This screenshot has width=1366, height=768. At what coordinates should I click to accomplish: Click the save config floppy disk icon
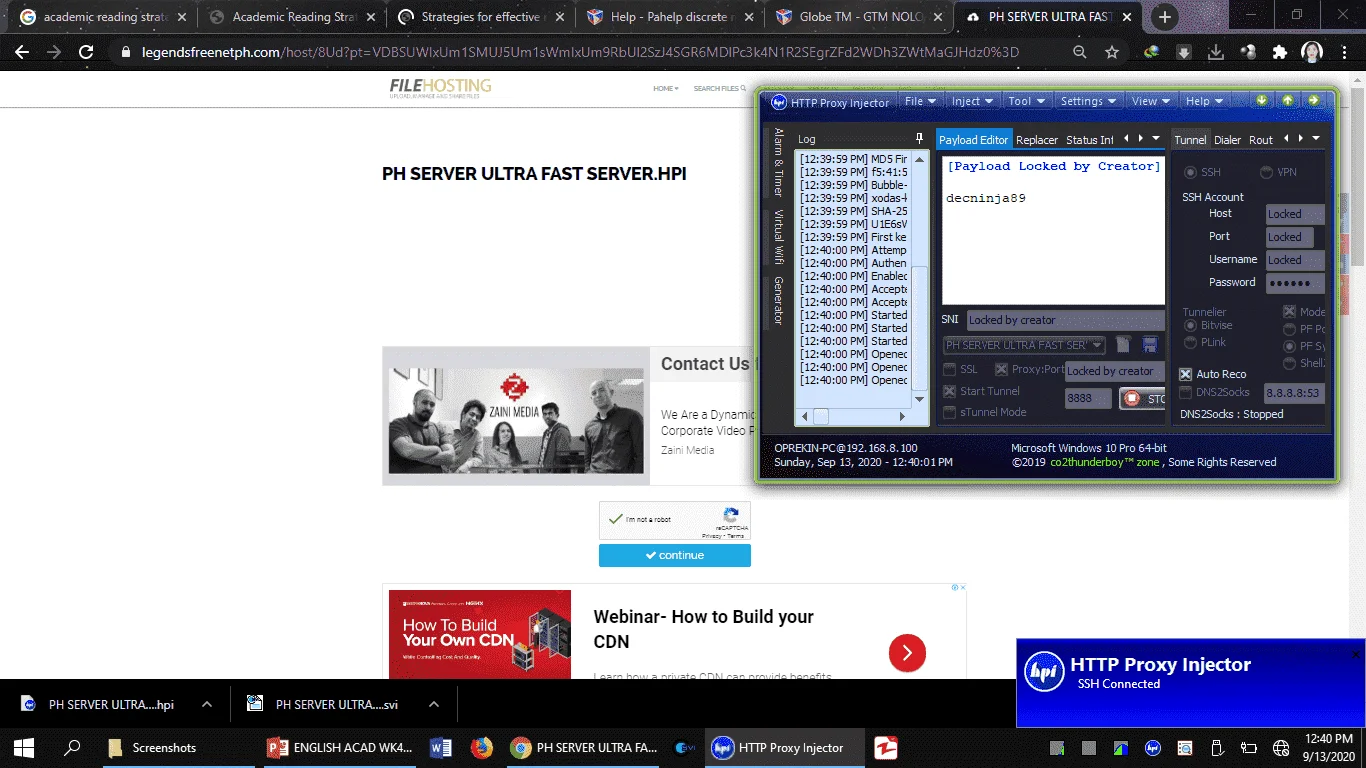coord(1150,345)
